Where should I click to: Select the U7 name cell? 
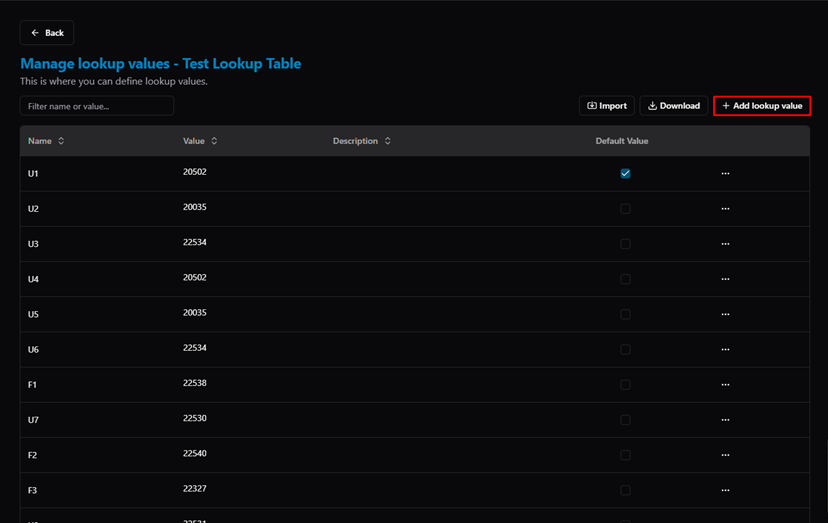[33, 420]
